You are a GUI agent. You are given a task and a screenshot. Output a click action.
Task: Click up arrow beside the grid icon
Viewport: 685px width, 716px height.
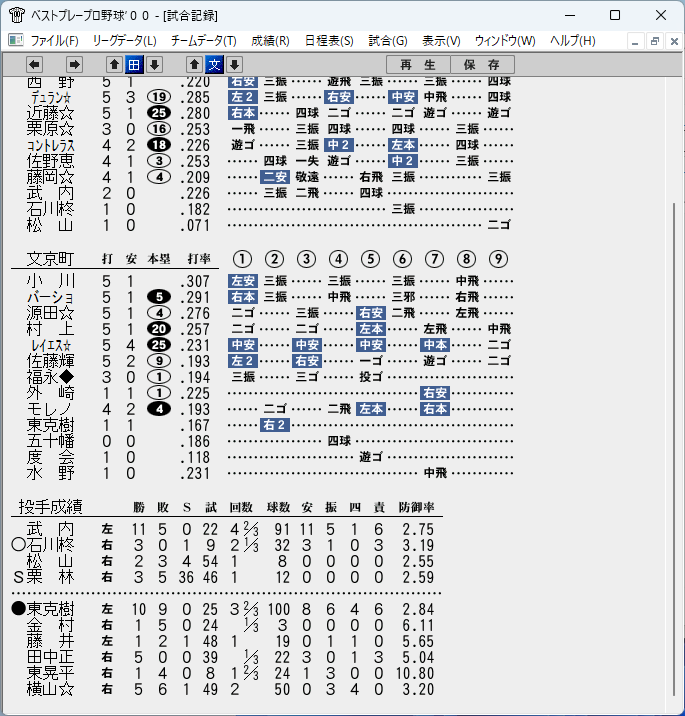coord(114,65)
